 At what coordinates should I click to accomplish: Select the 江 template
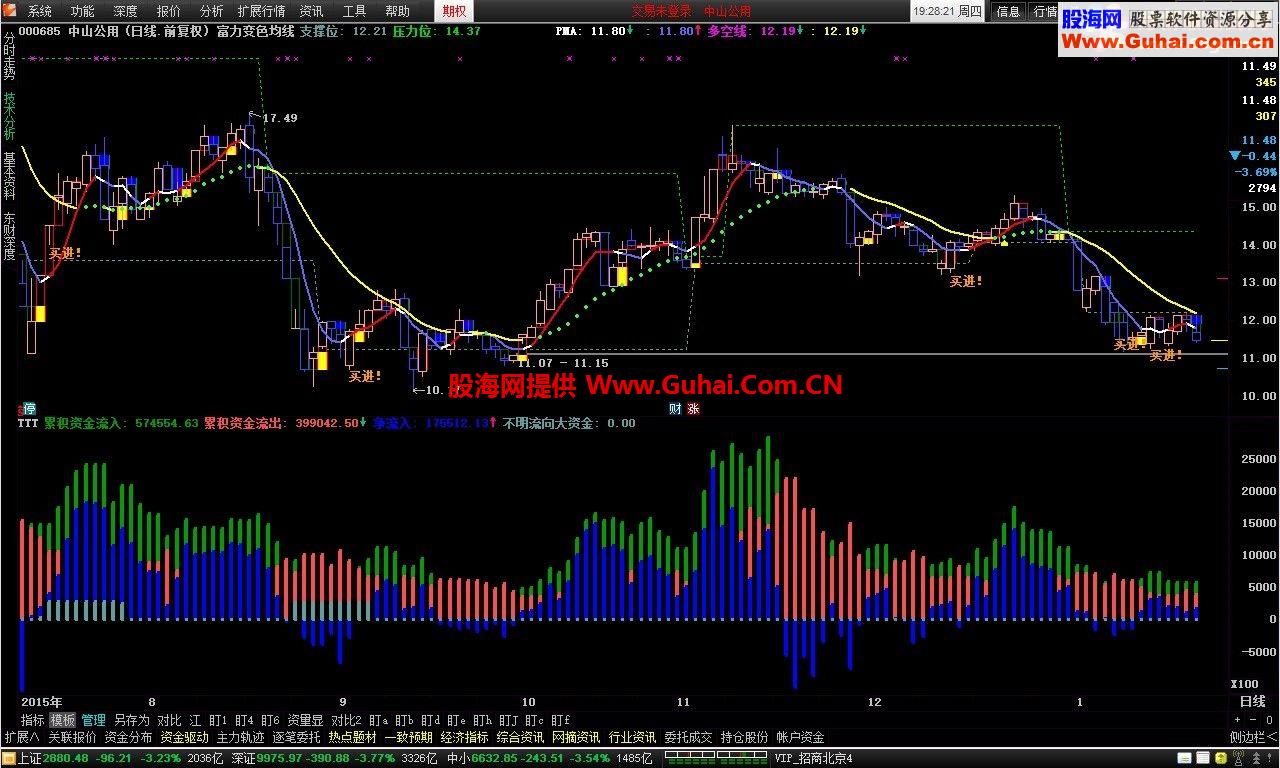(195, 720)
